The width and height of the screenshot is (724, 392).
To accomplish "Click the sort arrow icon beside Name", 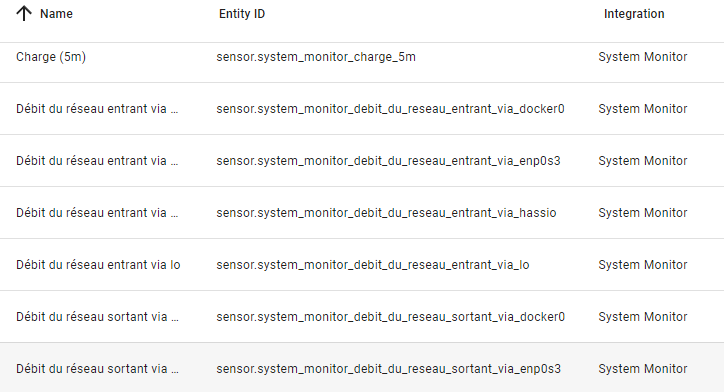I will pos(24,14).
